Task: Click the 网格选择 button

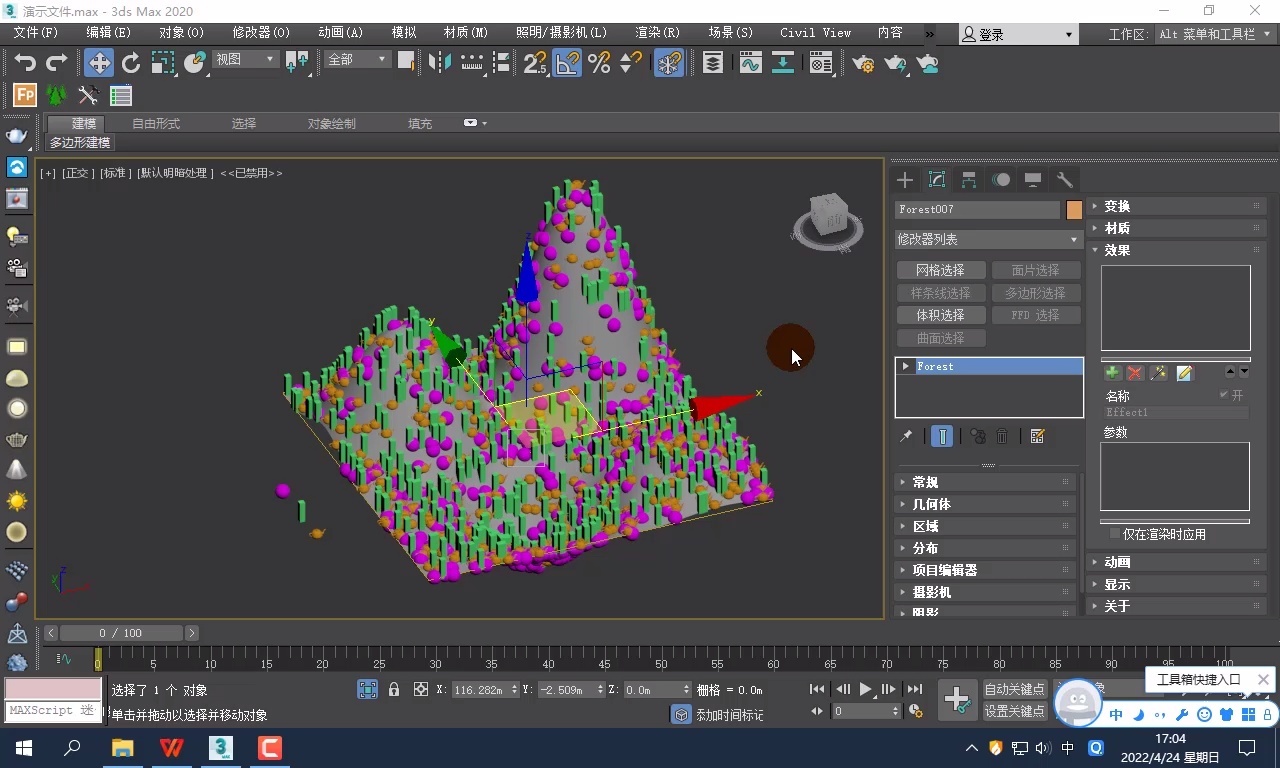Action: click(940, 270)
